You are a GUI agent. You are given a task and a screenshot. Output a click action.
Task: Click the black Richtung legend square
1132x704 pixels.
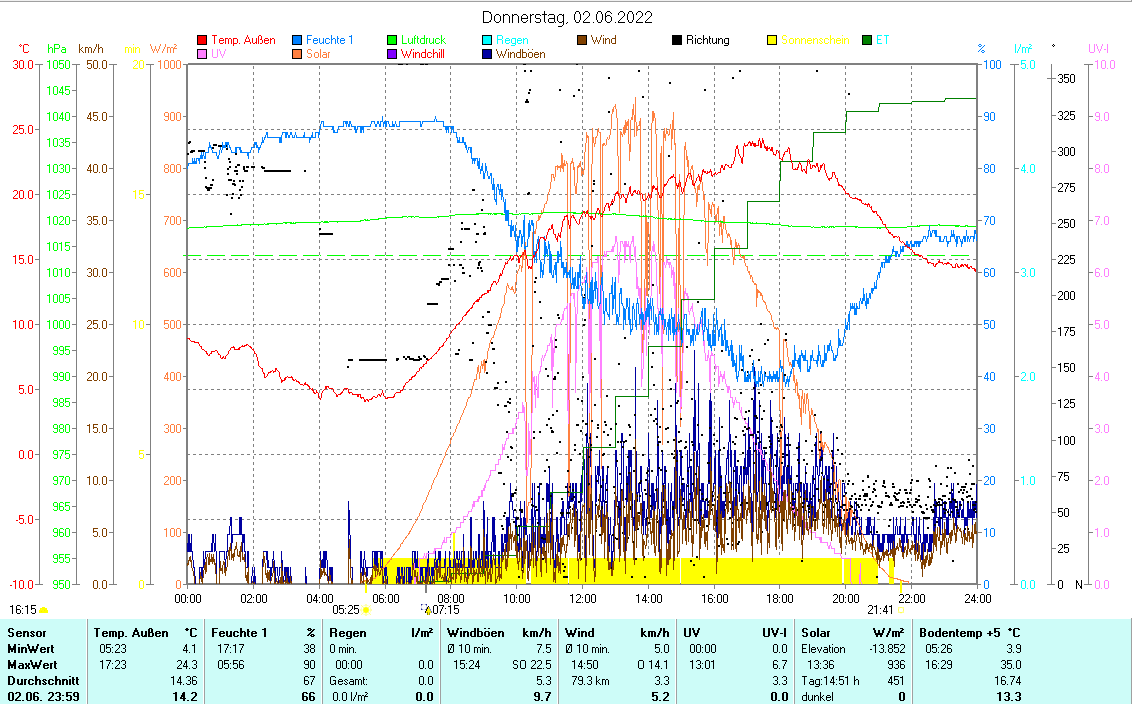pos(677,41)
